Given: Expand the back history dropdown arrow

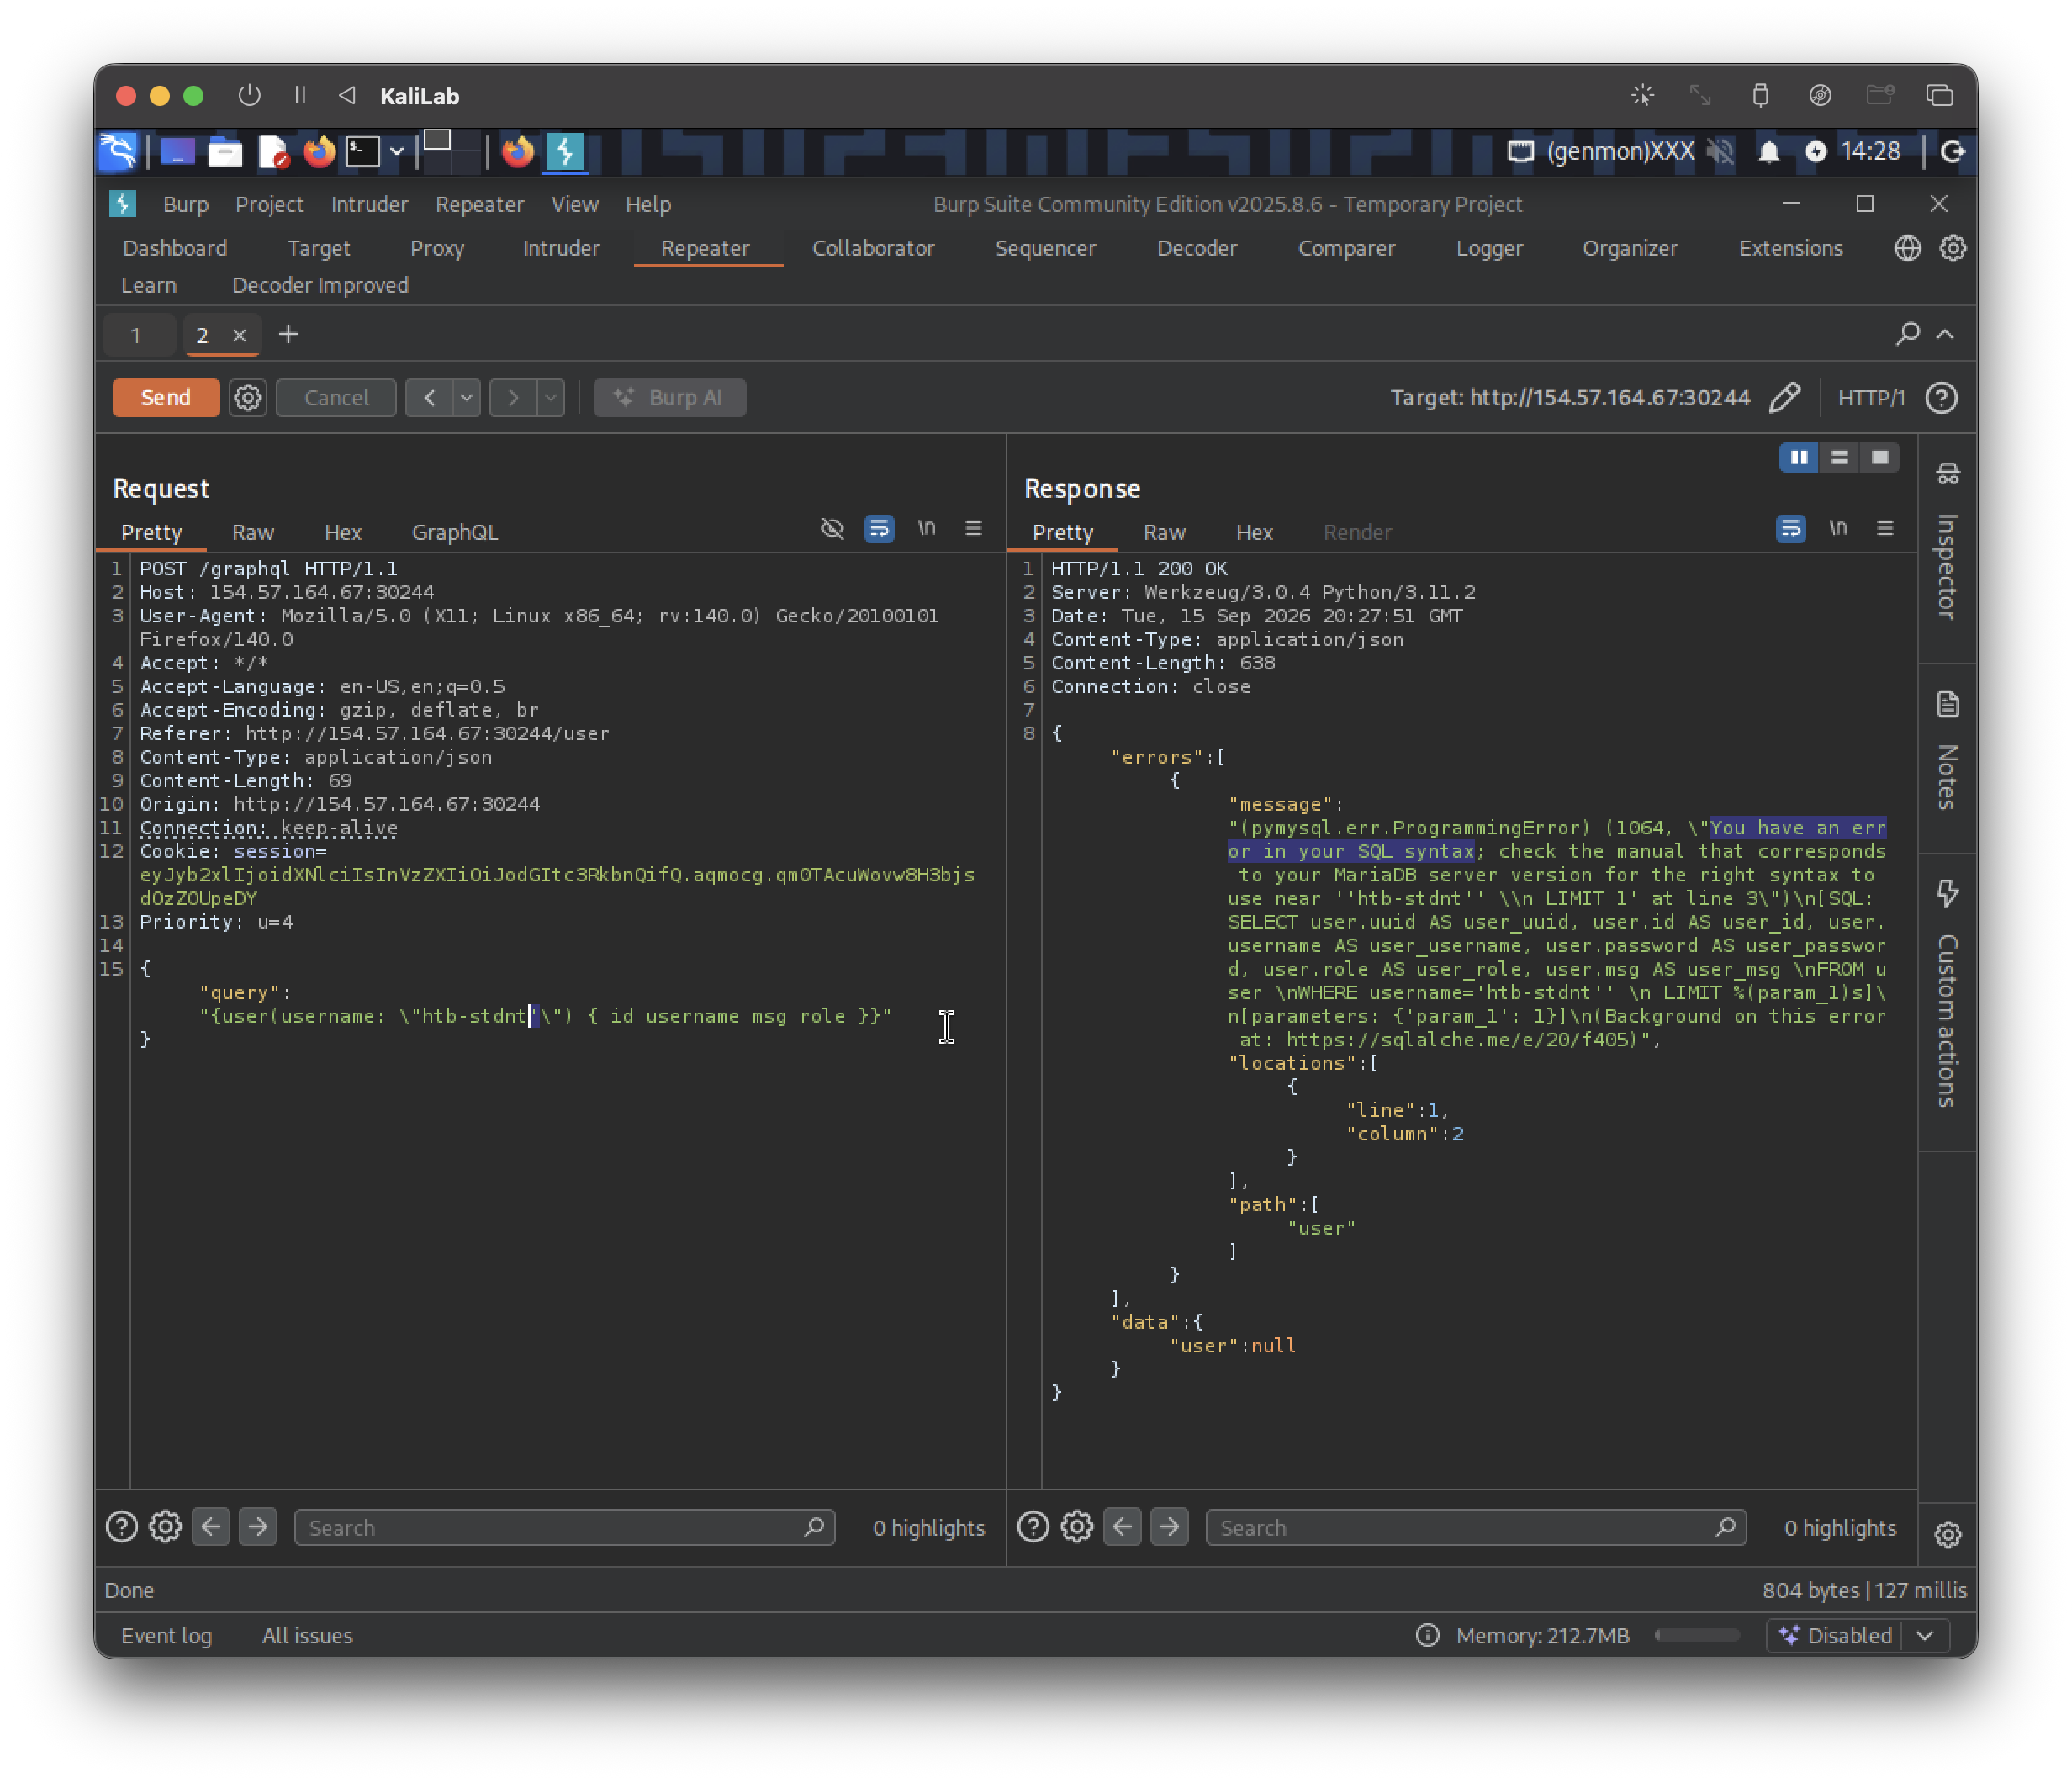Looking at the screenshot, I should click(x=466, y=398).
